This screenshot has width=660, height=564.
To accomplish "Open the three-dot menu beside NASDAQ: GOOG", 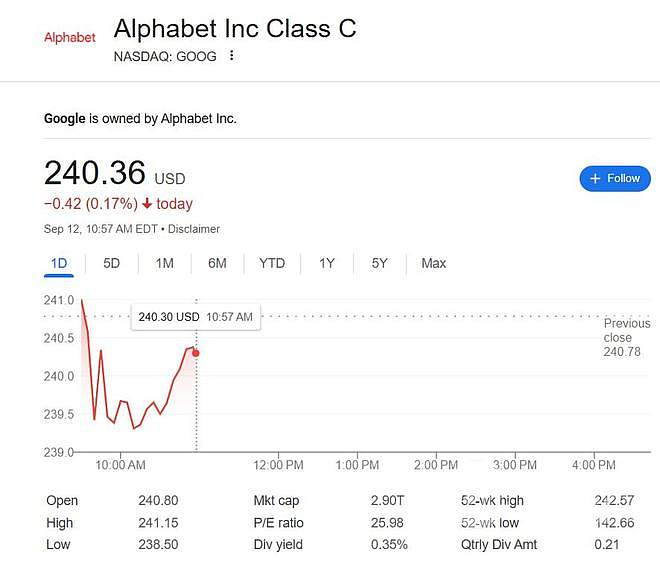I will [232, 56].
